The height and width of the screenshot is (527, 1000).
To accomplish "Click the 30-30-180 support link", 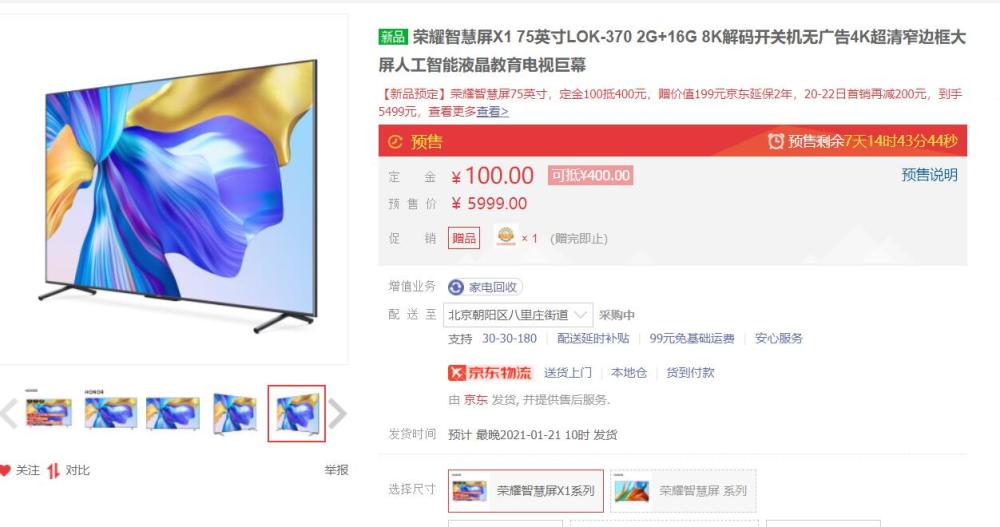I will [x=509, y=339].
